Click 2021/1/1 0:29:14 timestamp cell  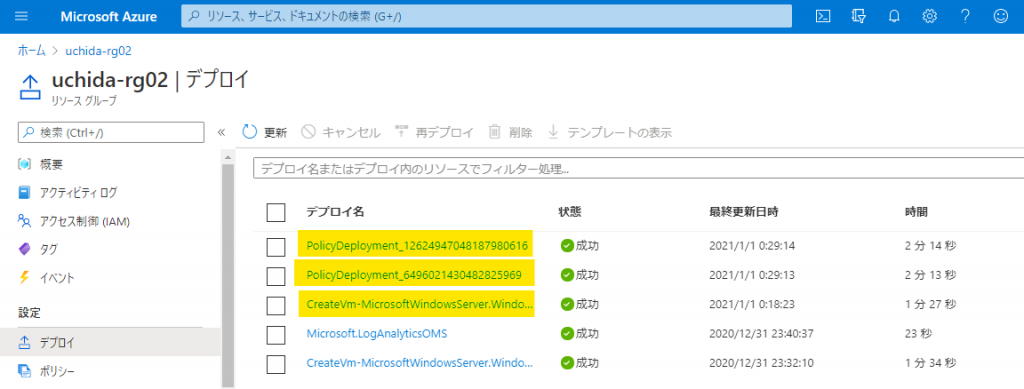pyautogui.click(x=752, y=246)
